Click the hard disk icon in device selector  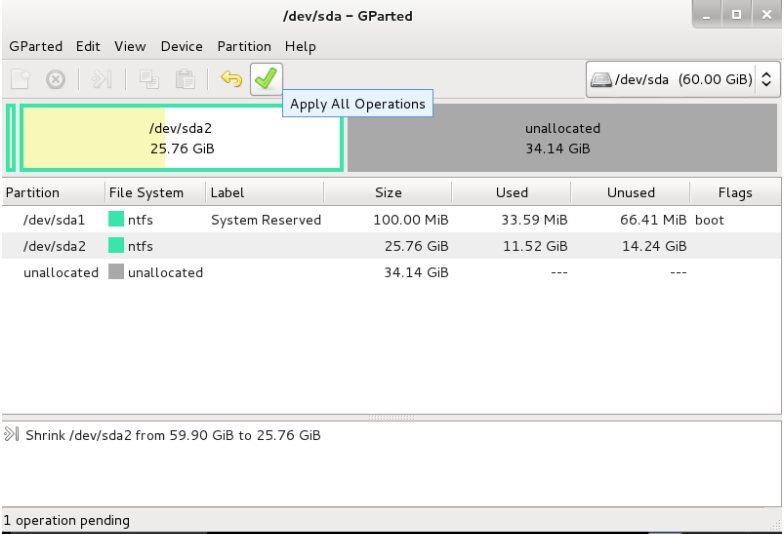point(601,80)
